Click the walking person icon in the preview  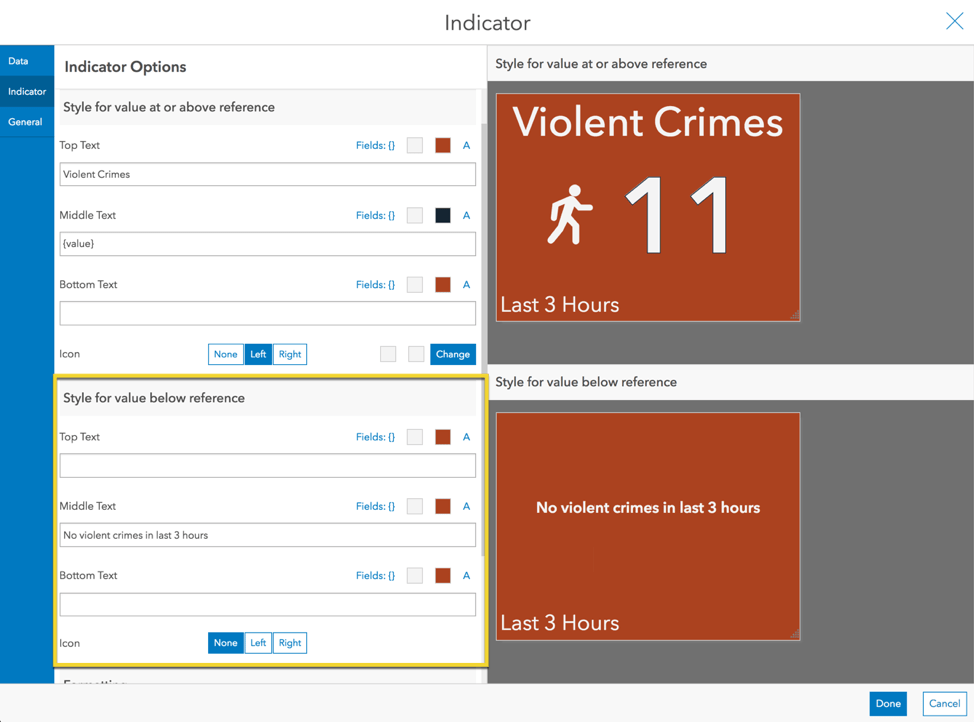(x=570, y=214)
